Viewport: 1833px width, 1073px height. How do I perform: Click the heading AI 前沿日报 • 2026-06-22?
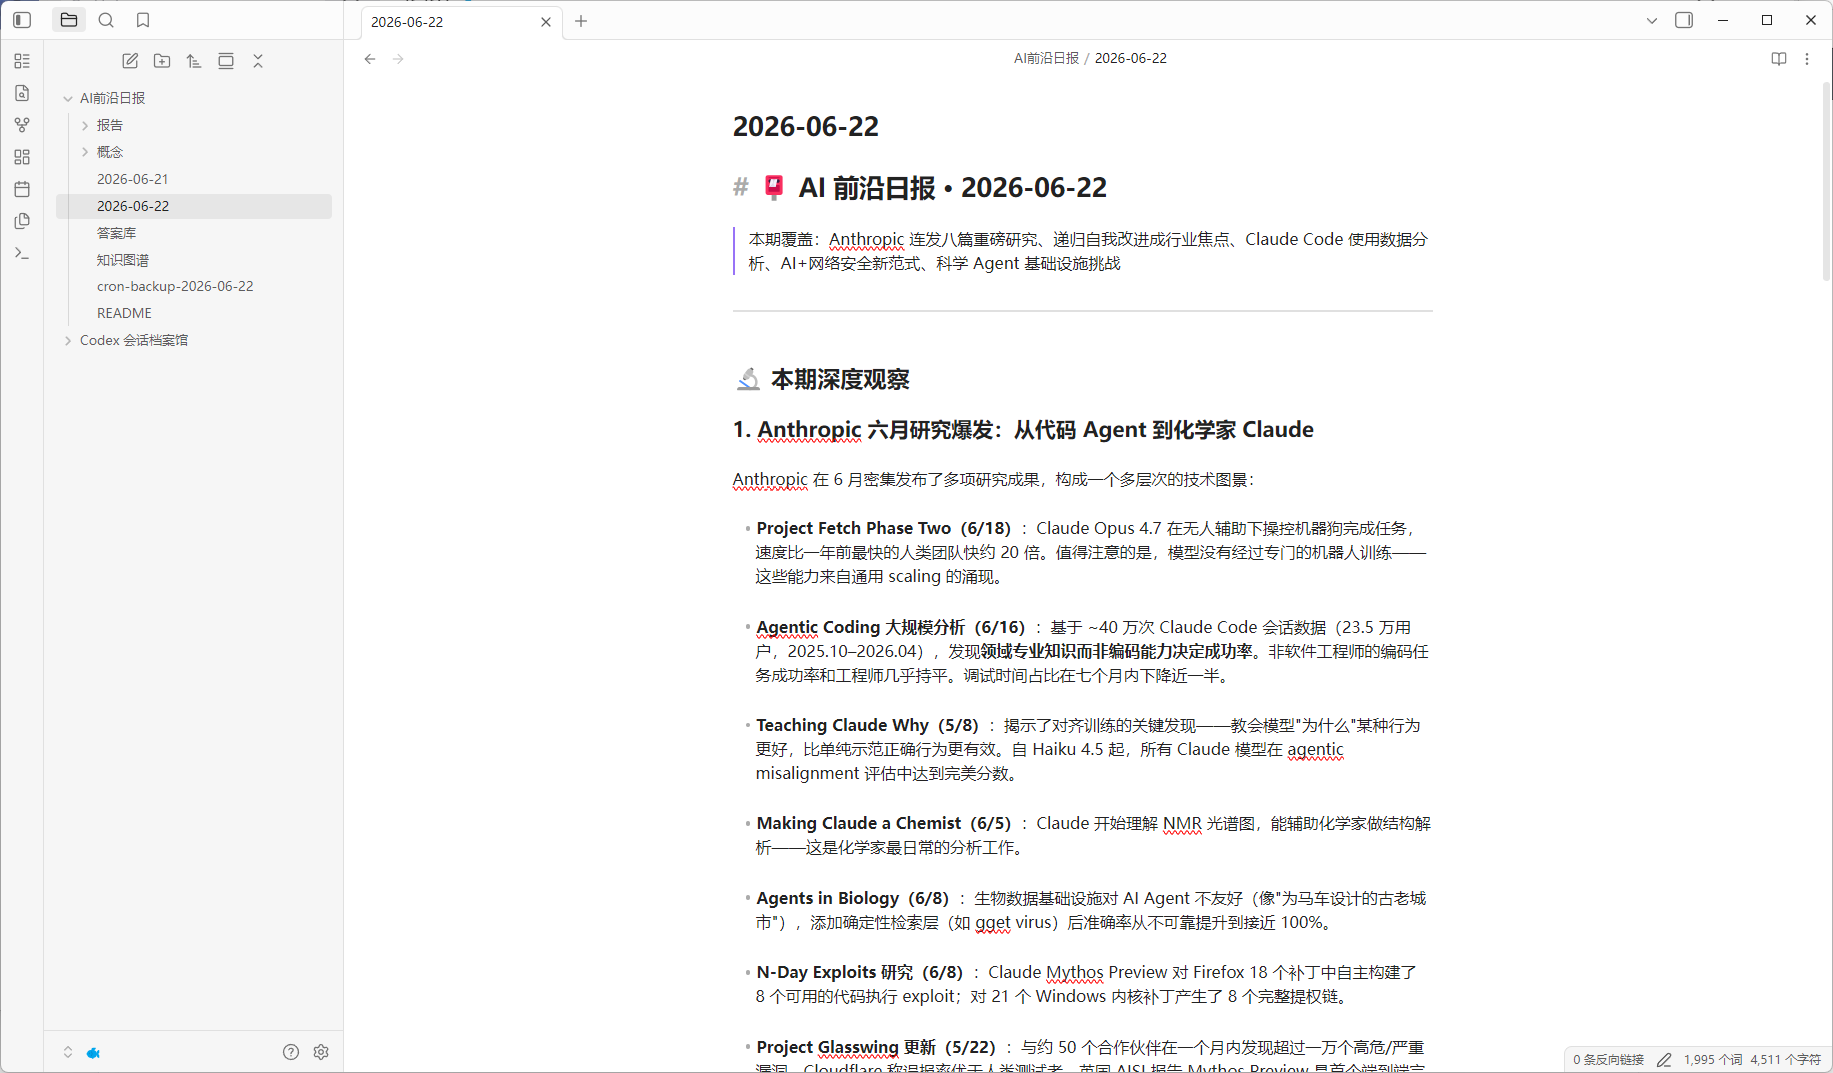[952, 188]
